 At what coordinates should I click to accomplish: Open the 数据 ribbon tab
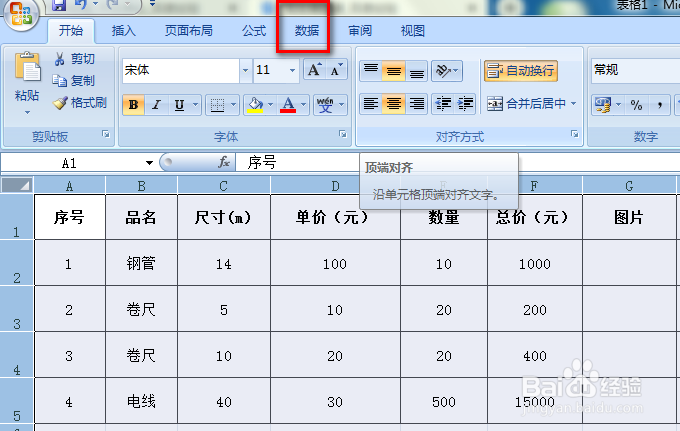coord(307,30)
